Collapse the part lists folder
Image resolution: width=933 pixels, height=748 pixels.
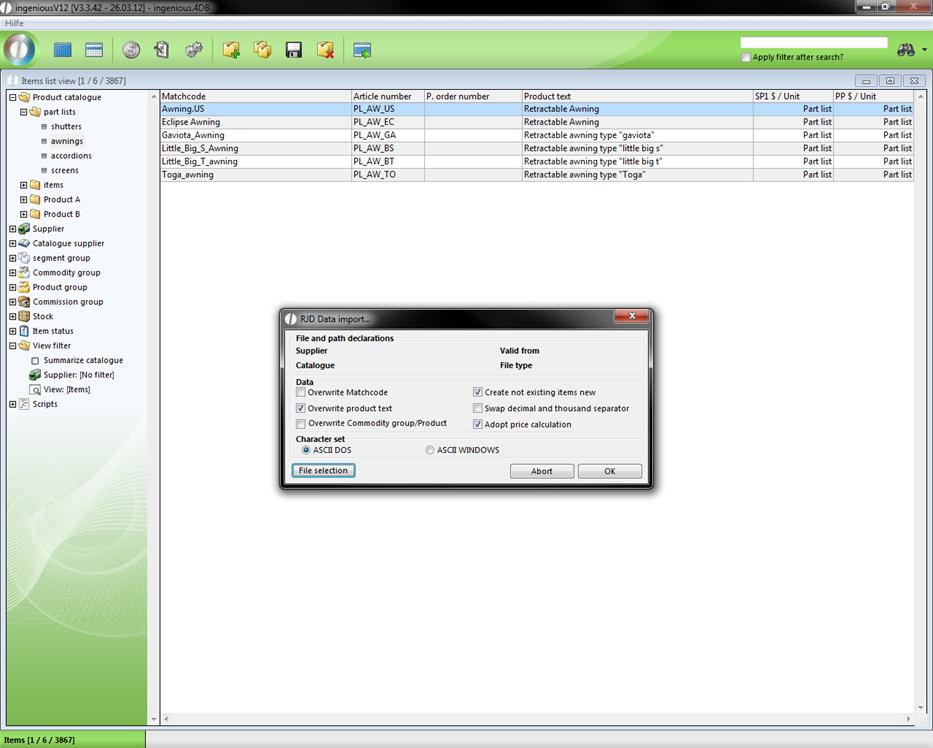[x=23, y=112]
